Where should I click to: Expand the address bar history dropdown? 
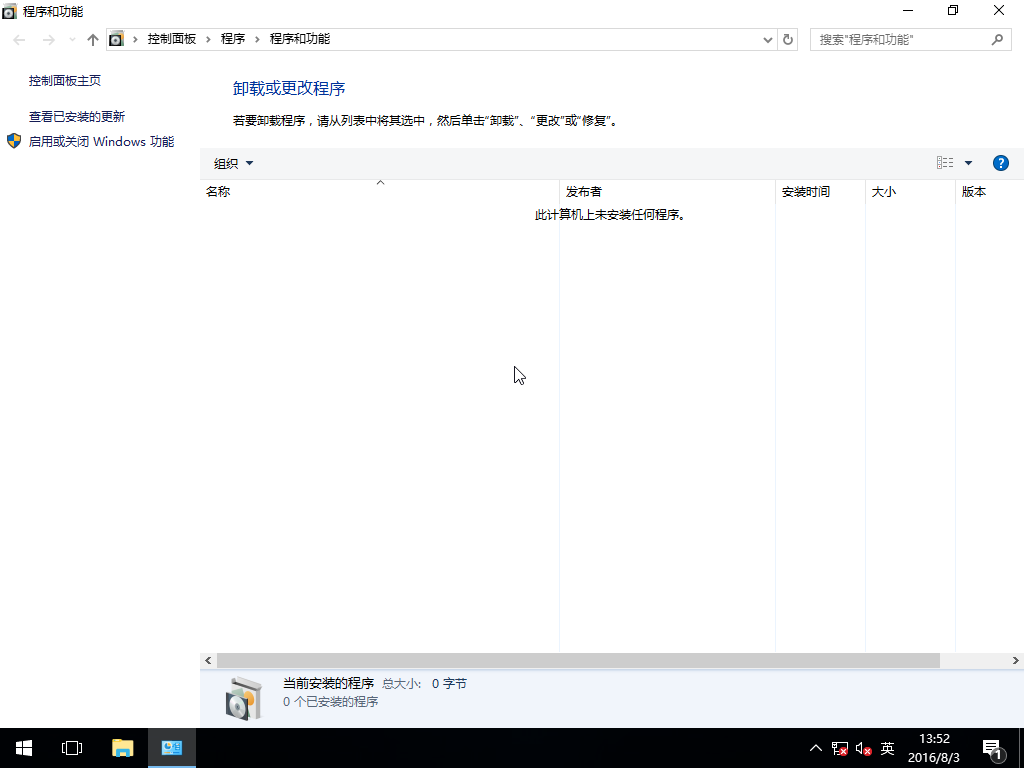point(767,39)
